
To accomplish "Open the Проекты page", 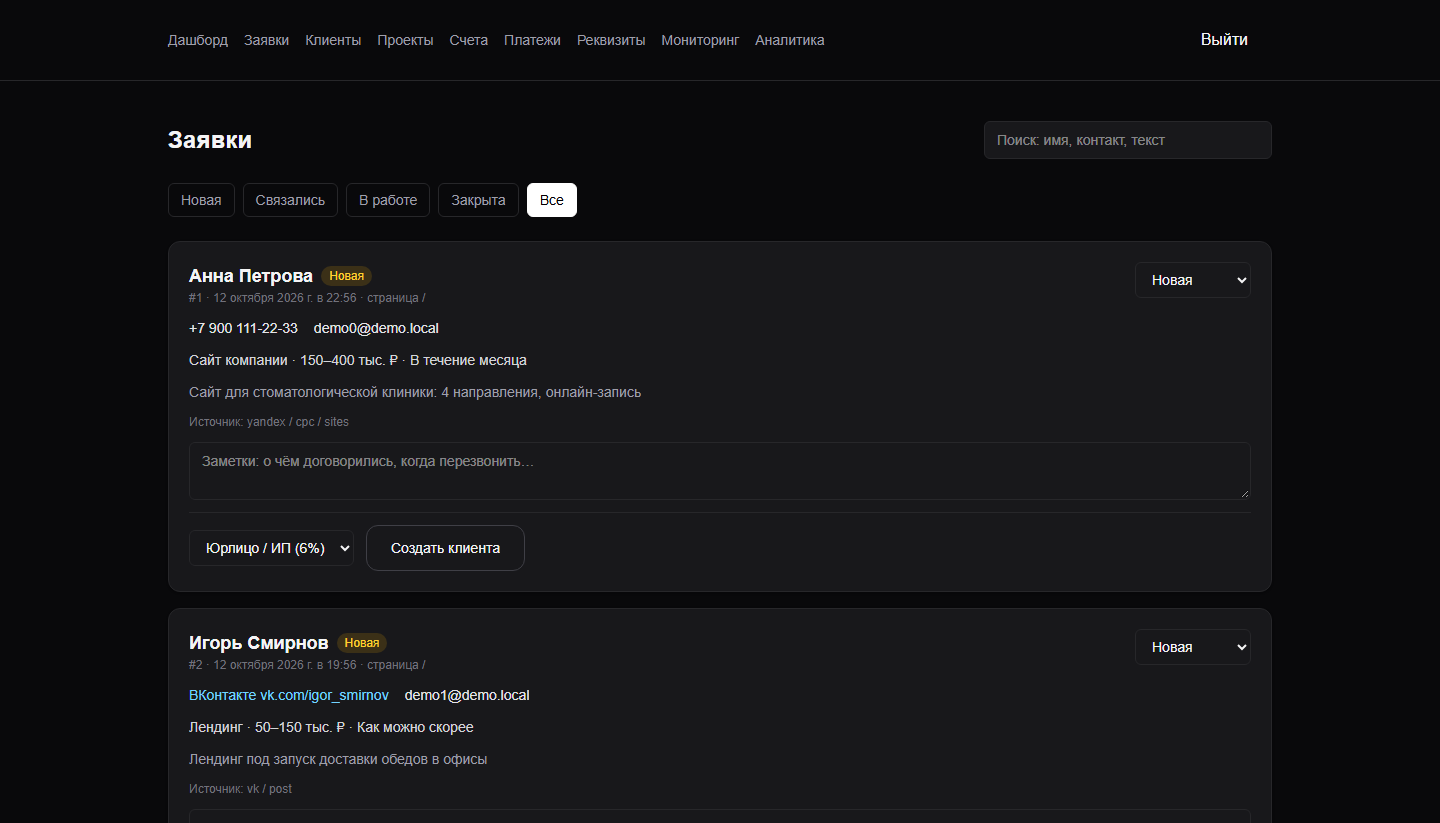I will [405, 40].
